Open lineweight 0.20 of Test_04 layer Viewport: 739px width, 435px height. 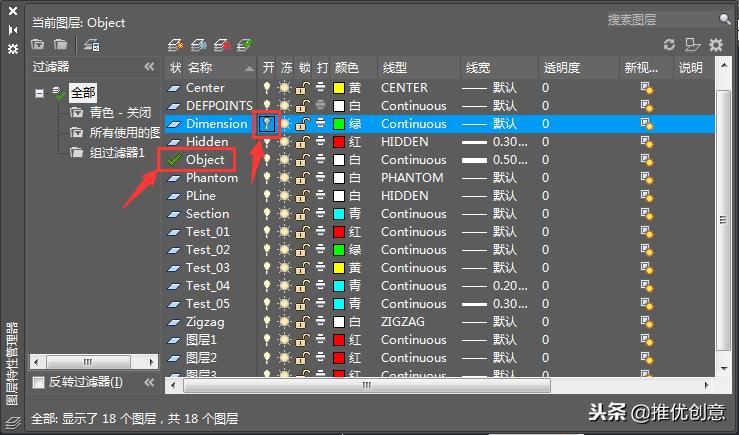(x=495, y=286)
